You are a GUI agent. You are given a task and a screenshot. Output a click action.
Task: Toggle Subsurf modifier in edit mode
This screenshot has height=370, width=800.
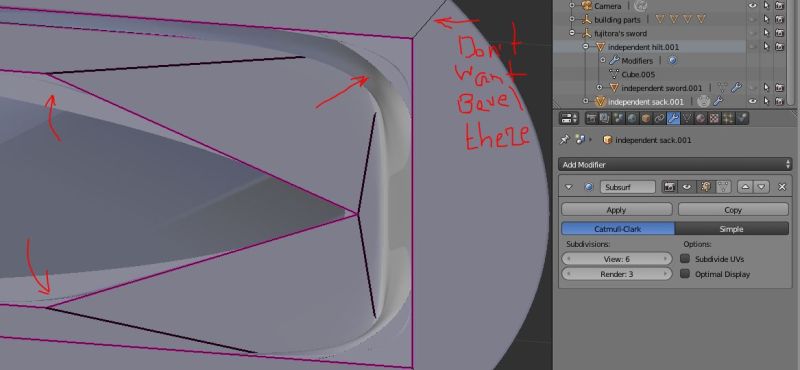click(706, 187)
